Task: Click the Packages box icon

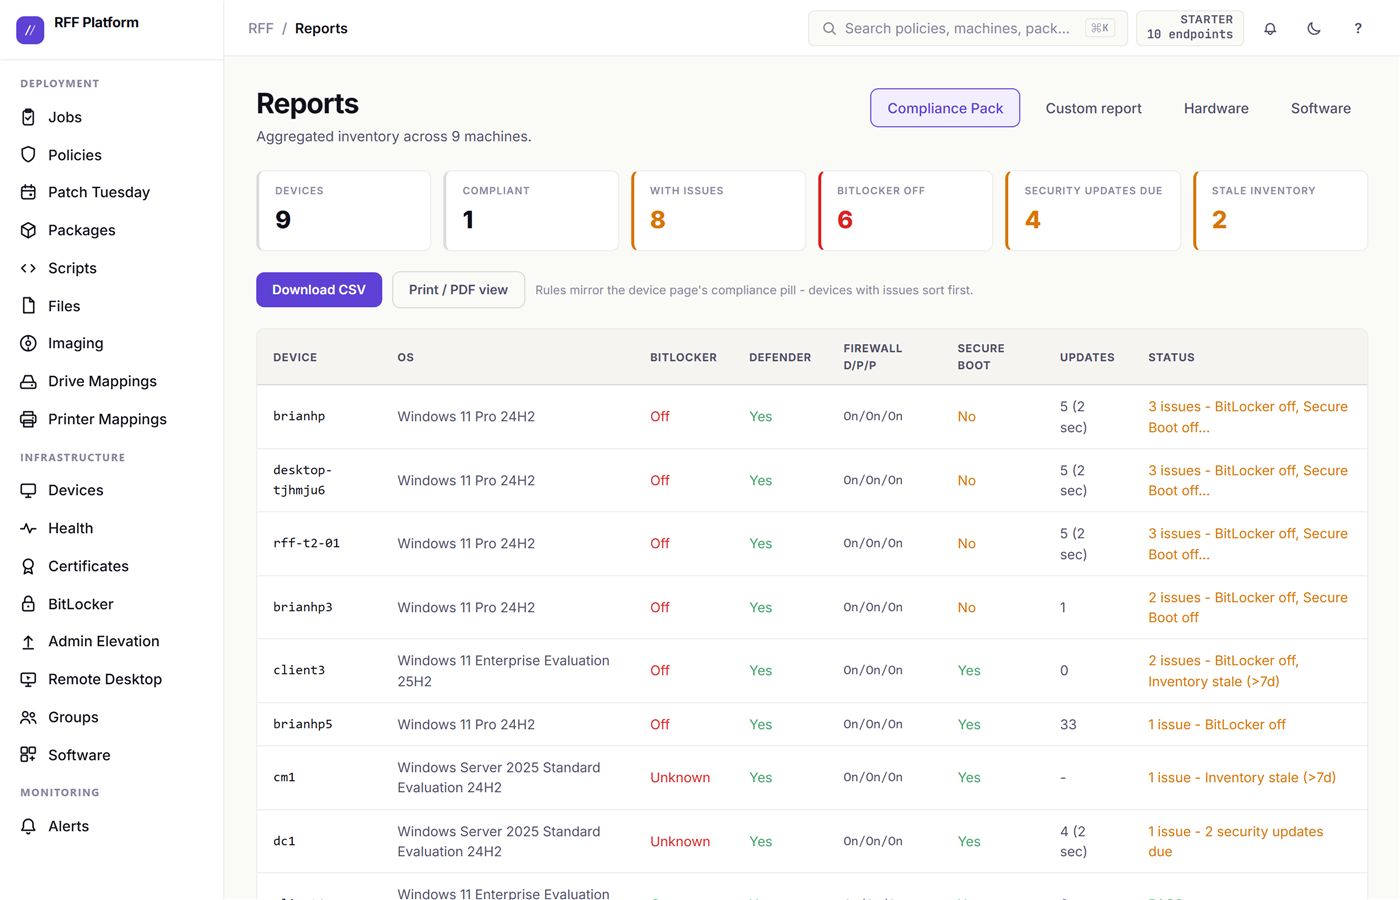Action: [28, 230]
